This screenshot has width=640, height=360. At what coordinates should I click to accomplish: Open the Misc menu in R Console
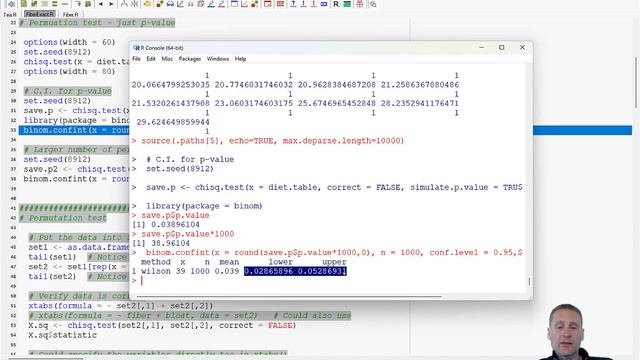coord(167,59)
